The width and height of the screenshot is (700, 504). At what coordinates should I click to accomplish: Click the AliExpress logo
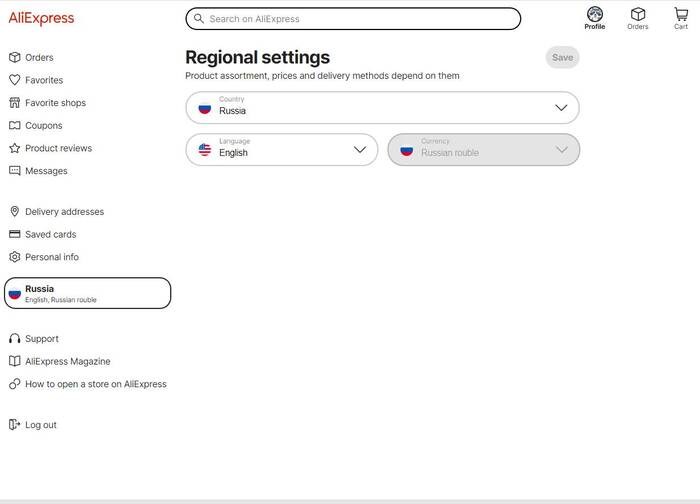[x=41, y=18]
